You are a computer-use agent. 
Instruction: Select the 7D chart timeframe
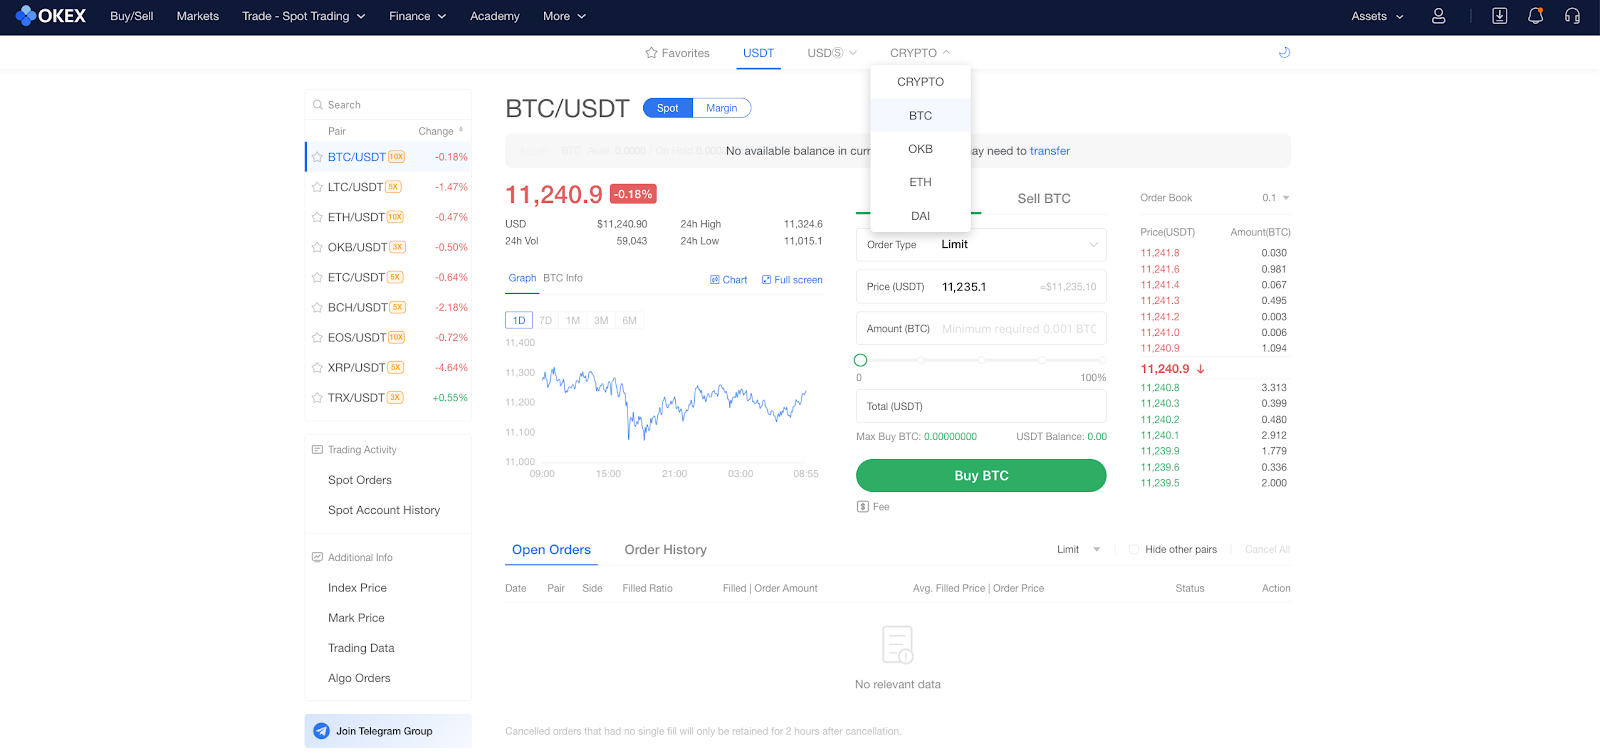(545, 321)
